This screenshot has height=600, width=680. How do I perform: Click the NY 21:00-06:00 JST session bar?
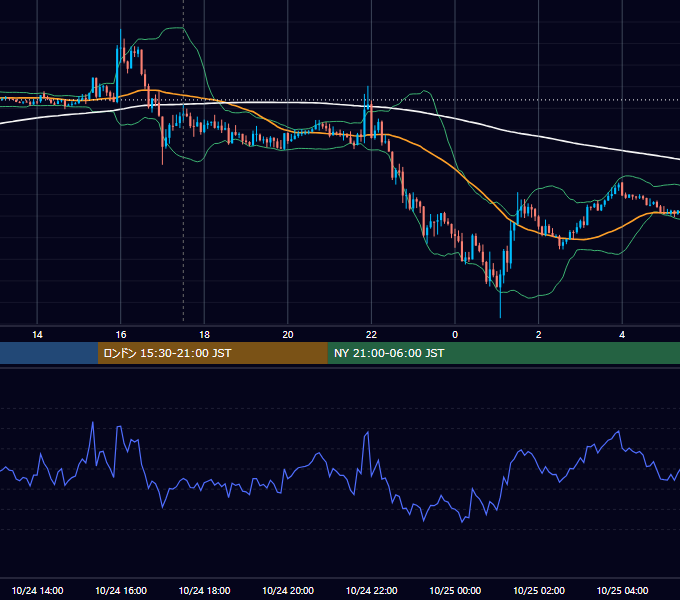pos(503,353)
